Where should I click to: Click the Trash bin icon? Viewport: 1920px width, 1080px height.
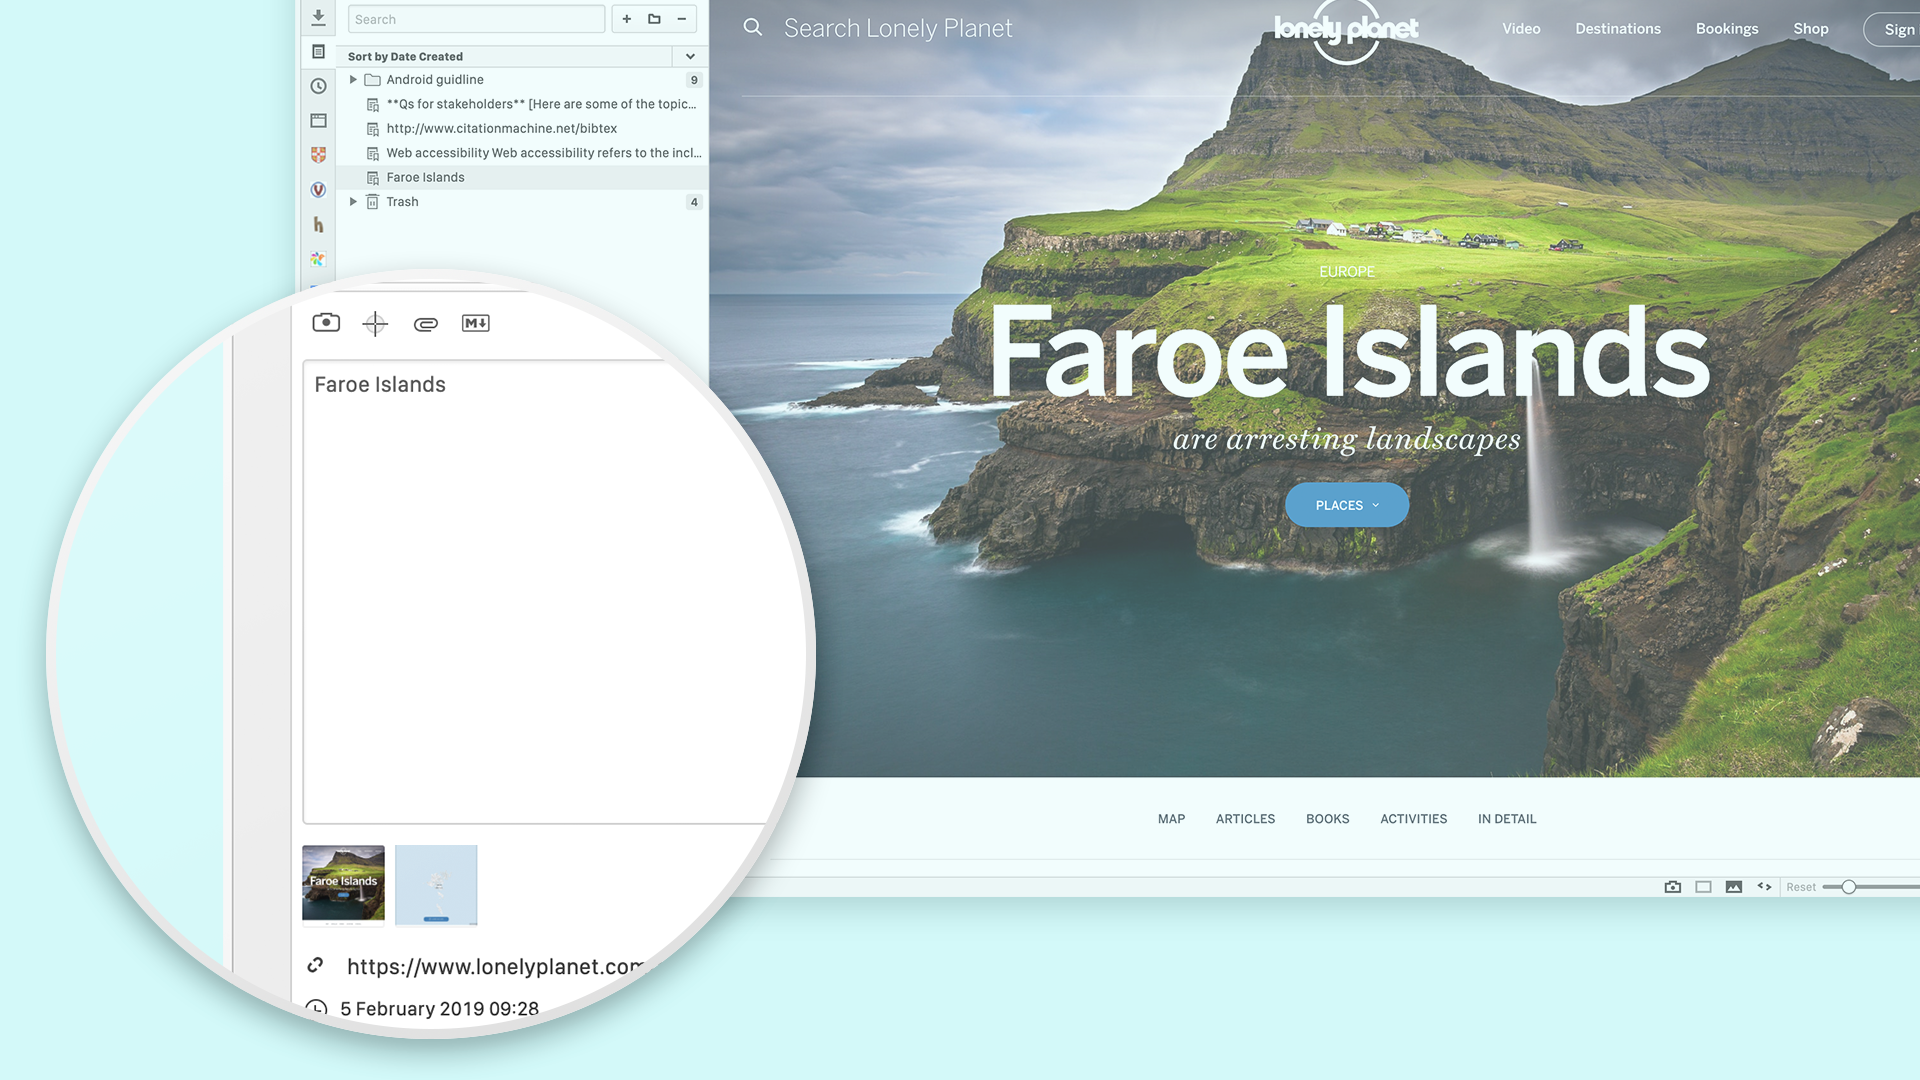[x=372, y=202]
